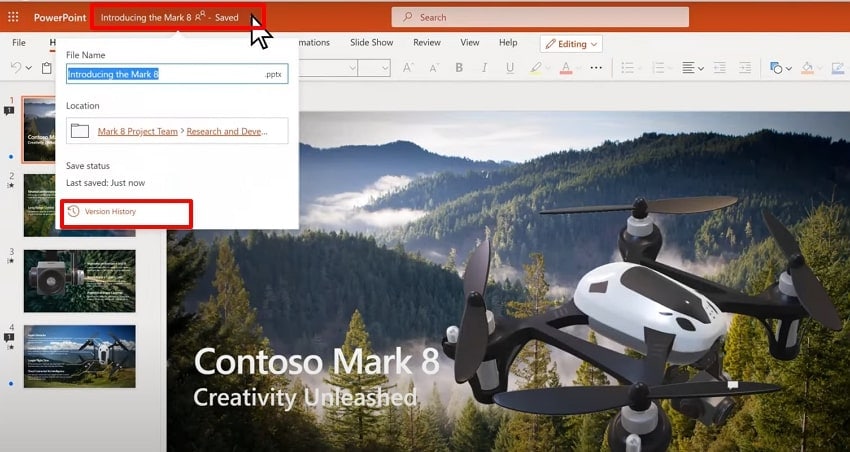Viewport: 850px width, 452px height.
Task: Apply the Shape Fill paint bucket
Action: click(x=807, y=68)
